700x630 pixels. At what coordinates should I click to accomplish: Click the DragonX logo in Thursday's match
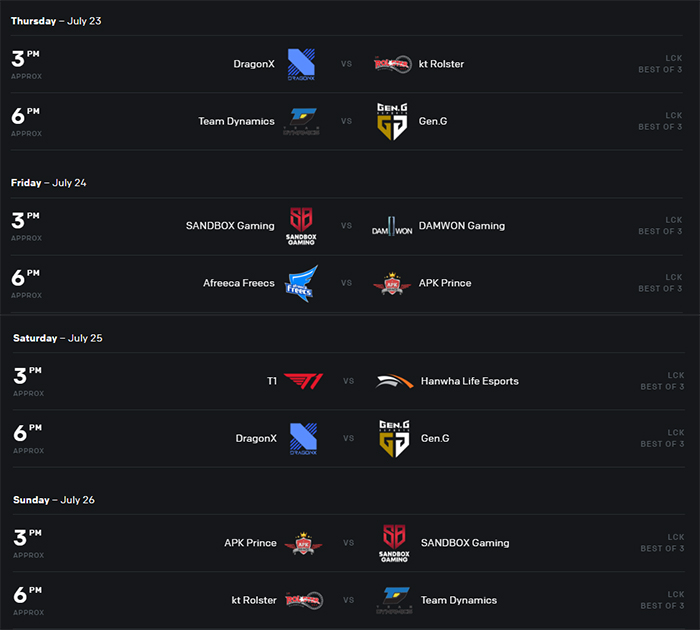point(301,64)
